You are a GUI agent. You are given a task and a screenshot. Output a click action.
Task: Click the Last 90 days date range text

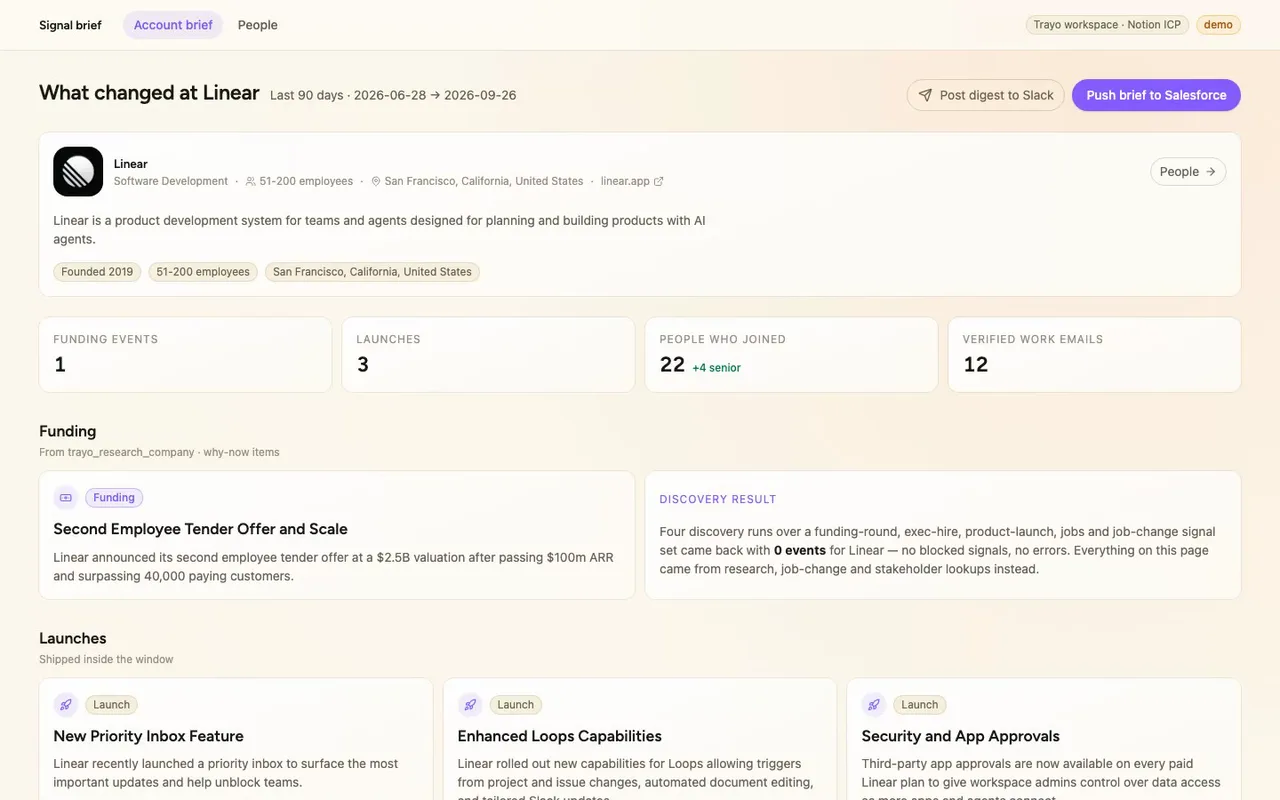coord(393,95)
